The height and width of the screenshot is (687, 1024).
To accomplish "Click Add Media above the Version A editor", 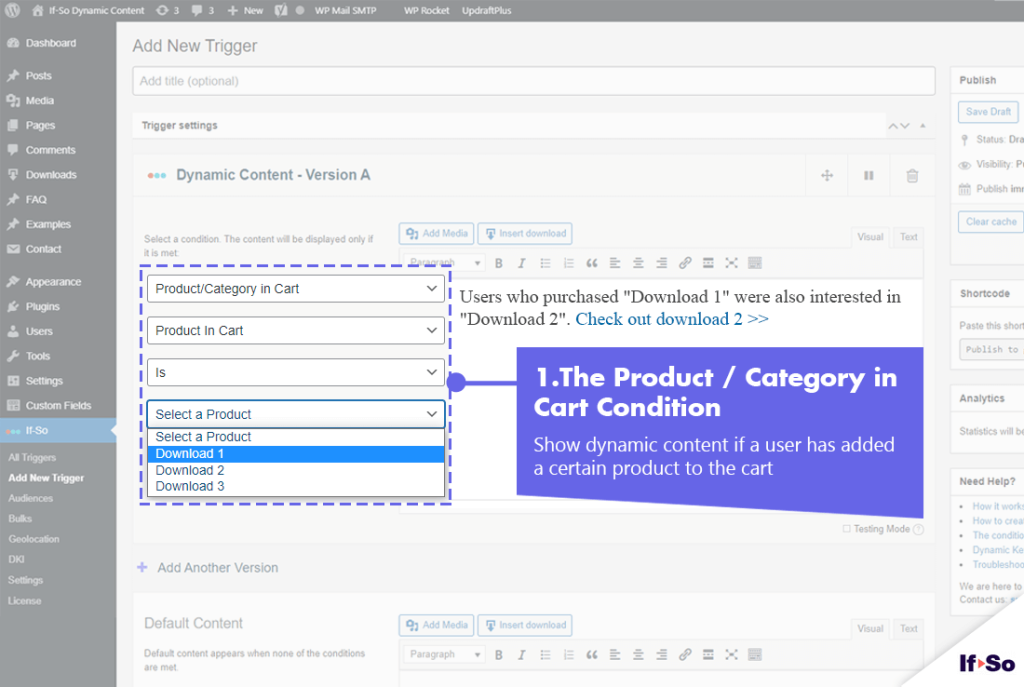I will tap(436, 234).
